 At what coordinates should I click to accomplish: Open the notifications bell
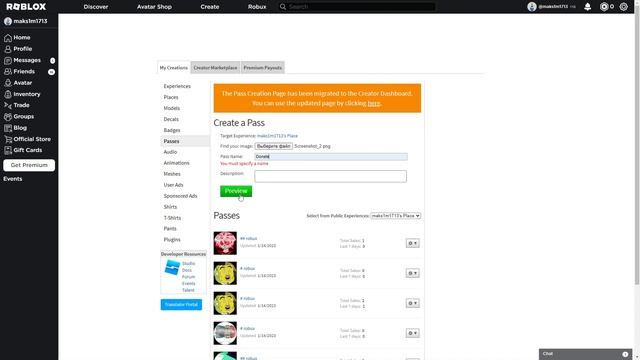587,7
